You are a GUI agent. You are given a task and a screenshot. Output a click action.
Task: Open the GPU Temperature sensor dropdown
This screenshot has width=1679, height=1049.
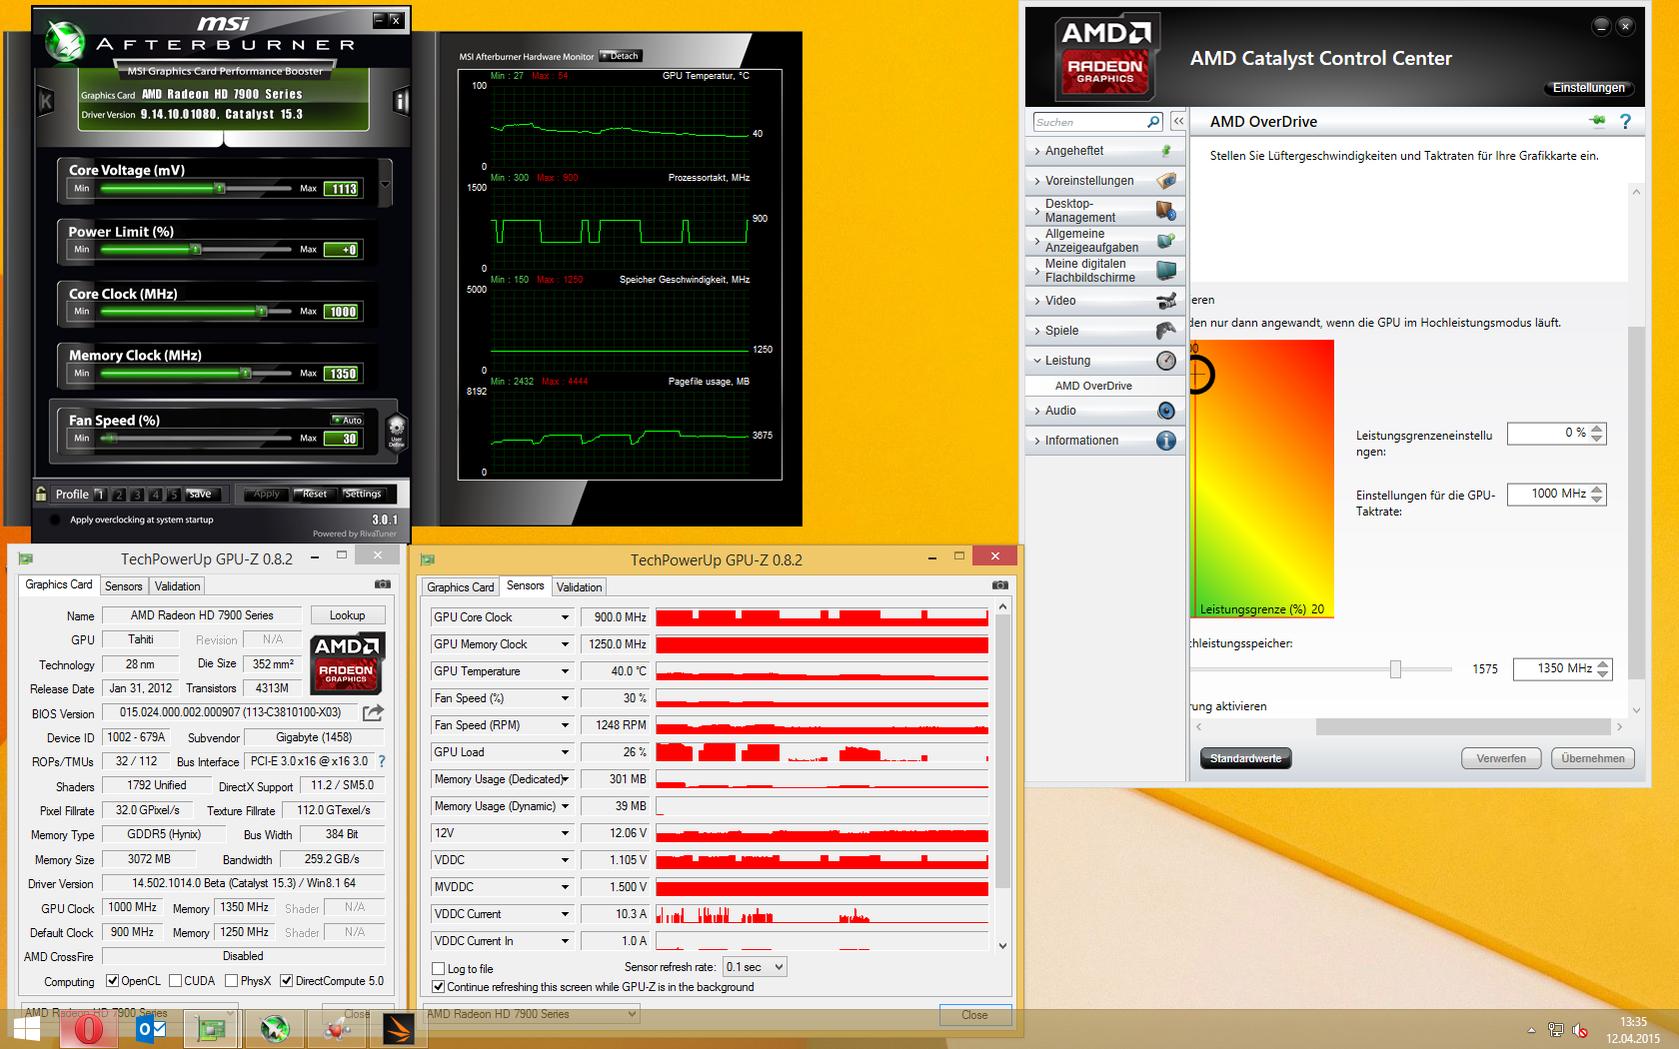[x=564, y=672]
